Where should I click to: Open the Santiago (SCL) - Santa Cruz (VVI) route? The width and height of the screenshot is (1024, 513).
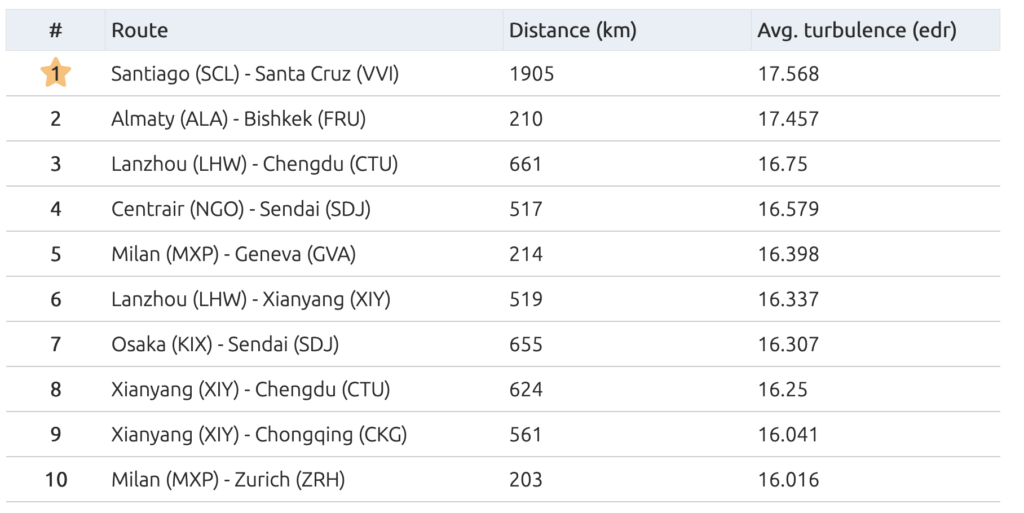tap(255, 74)
